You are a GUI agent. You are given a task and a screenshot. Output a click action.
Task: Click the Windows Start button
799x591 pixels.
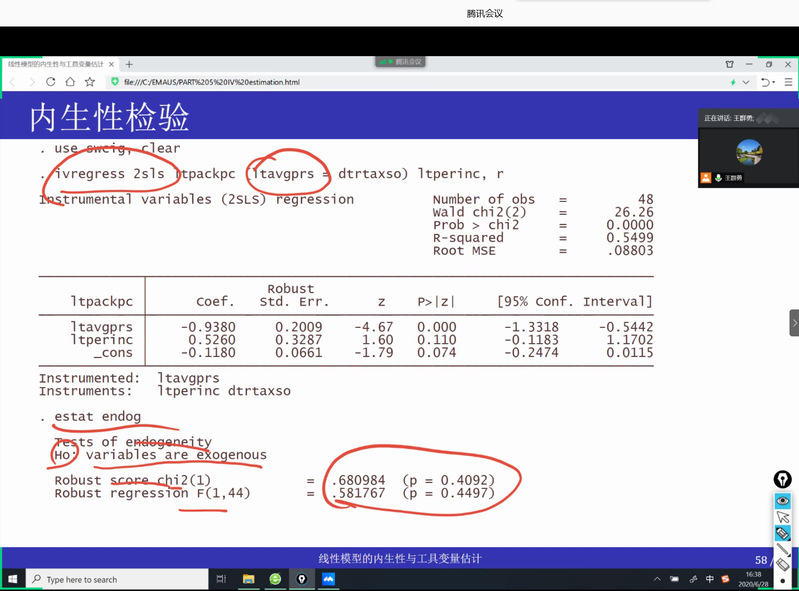click(11, 579)
